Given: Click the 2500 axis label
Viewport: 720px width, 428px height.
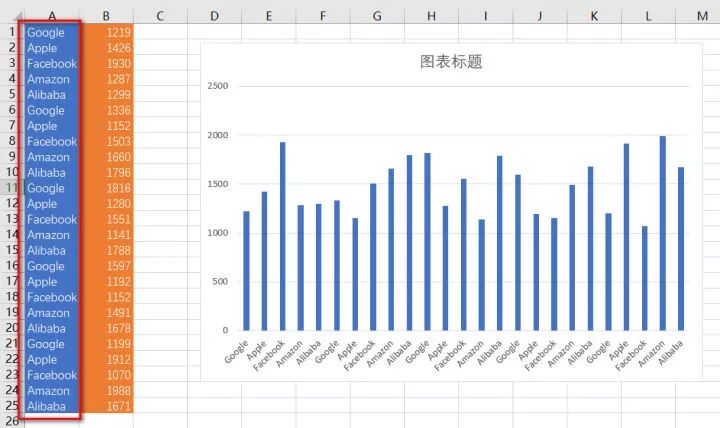Looking at the screenshot, I should coord(218,86).
